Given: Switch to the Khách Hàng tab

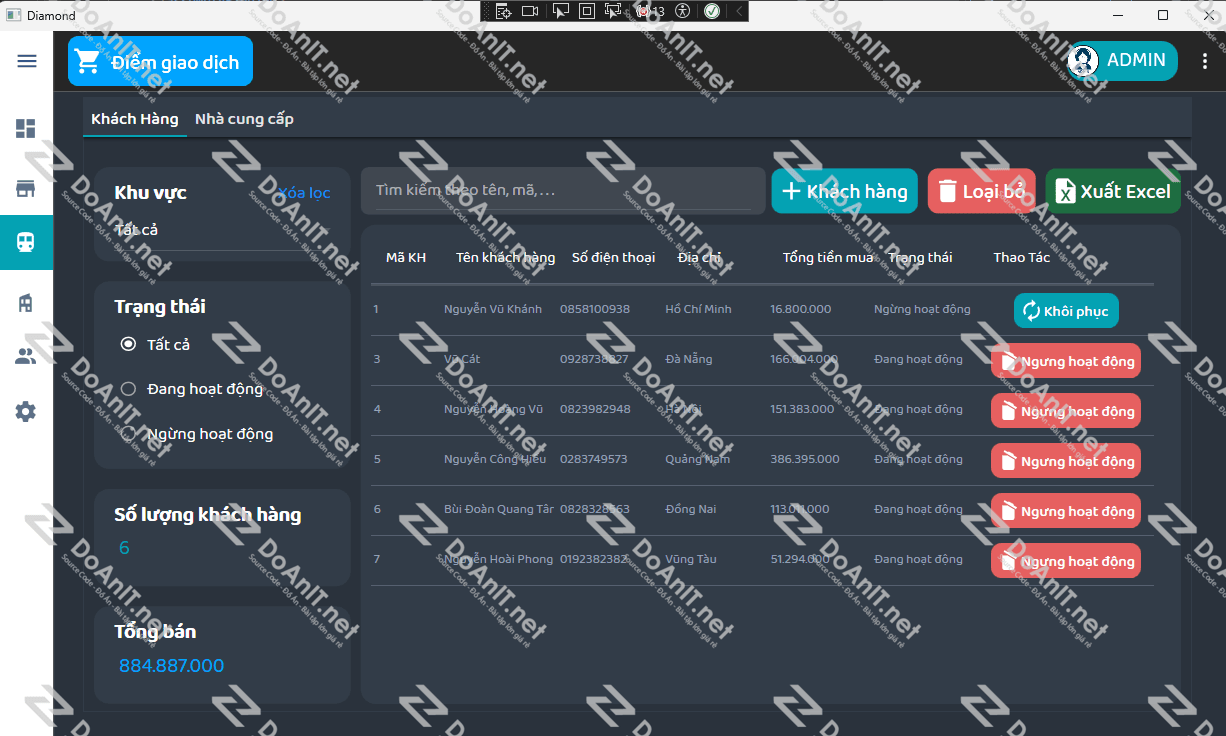Looking at the screenshot, I should coord(135,119).
